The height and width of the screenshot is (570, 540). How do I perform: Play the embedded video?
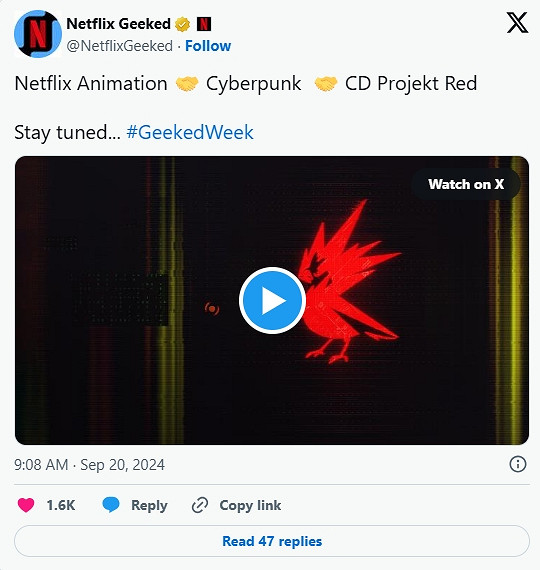tap(272, 300)
